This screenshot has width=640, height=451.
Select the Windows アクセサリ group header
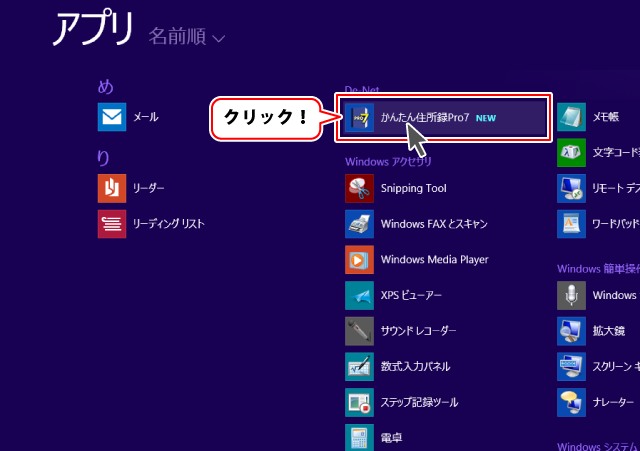point(388,162)
